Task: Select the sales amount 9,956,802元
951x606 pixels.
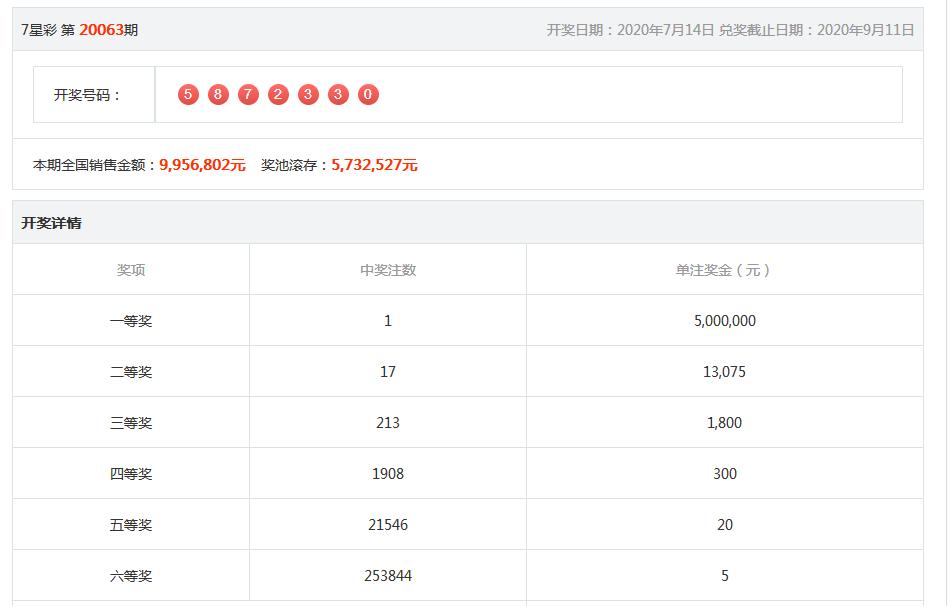Action: click(202, 165)
